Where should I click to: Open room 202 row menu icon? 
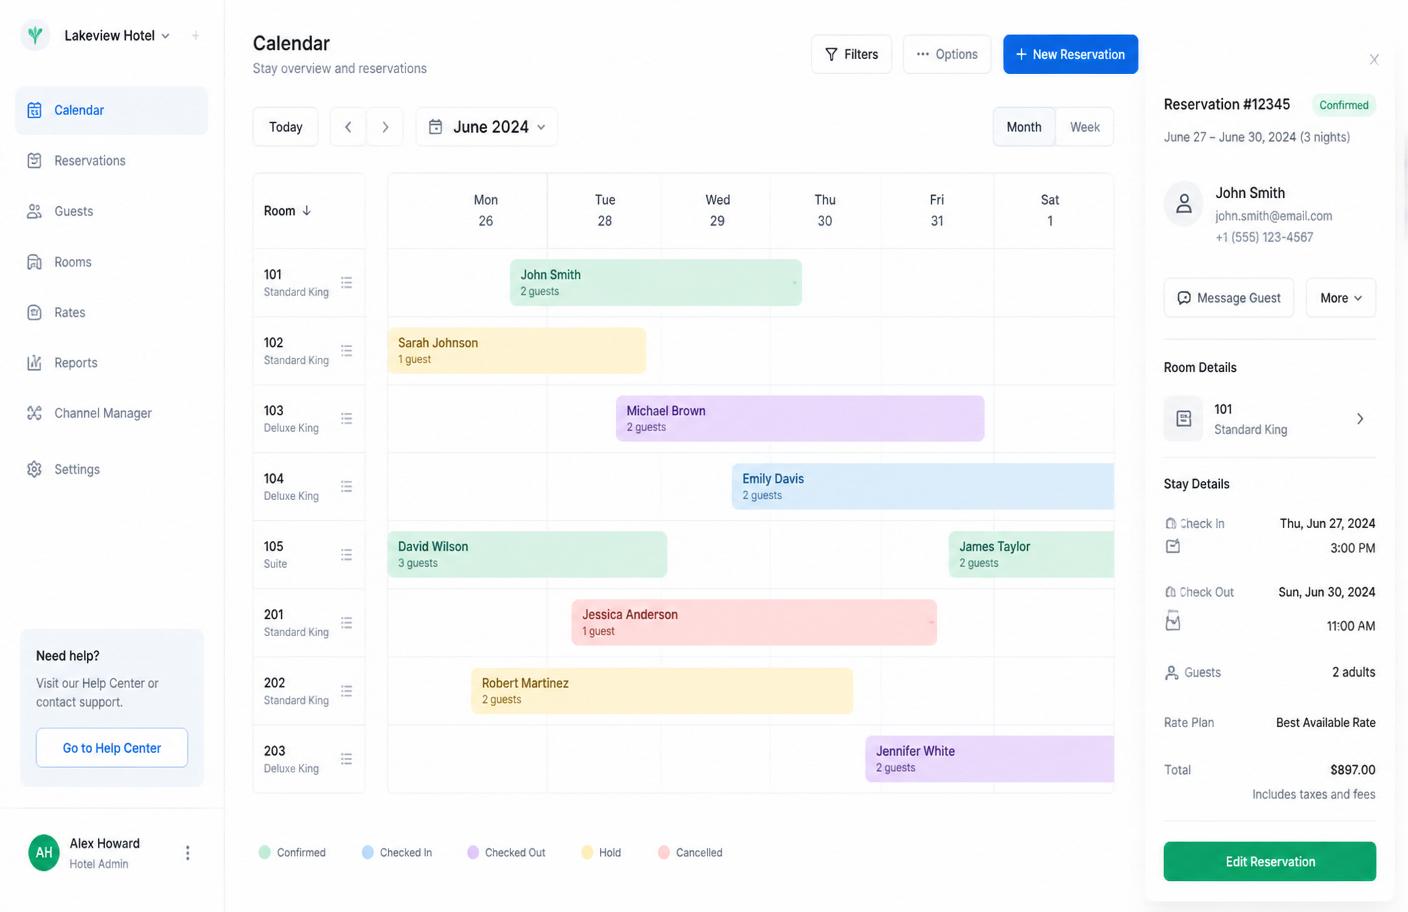pos(346,690)
